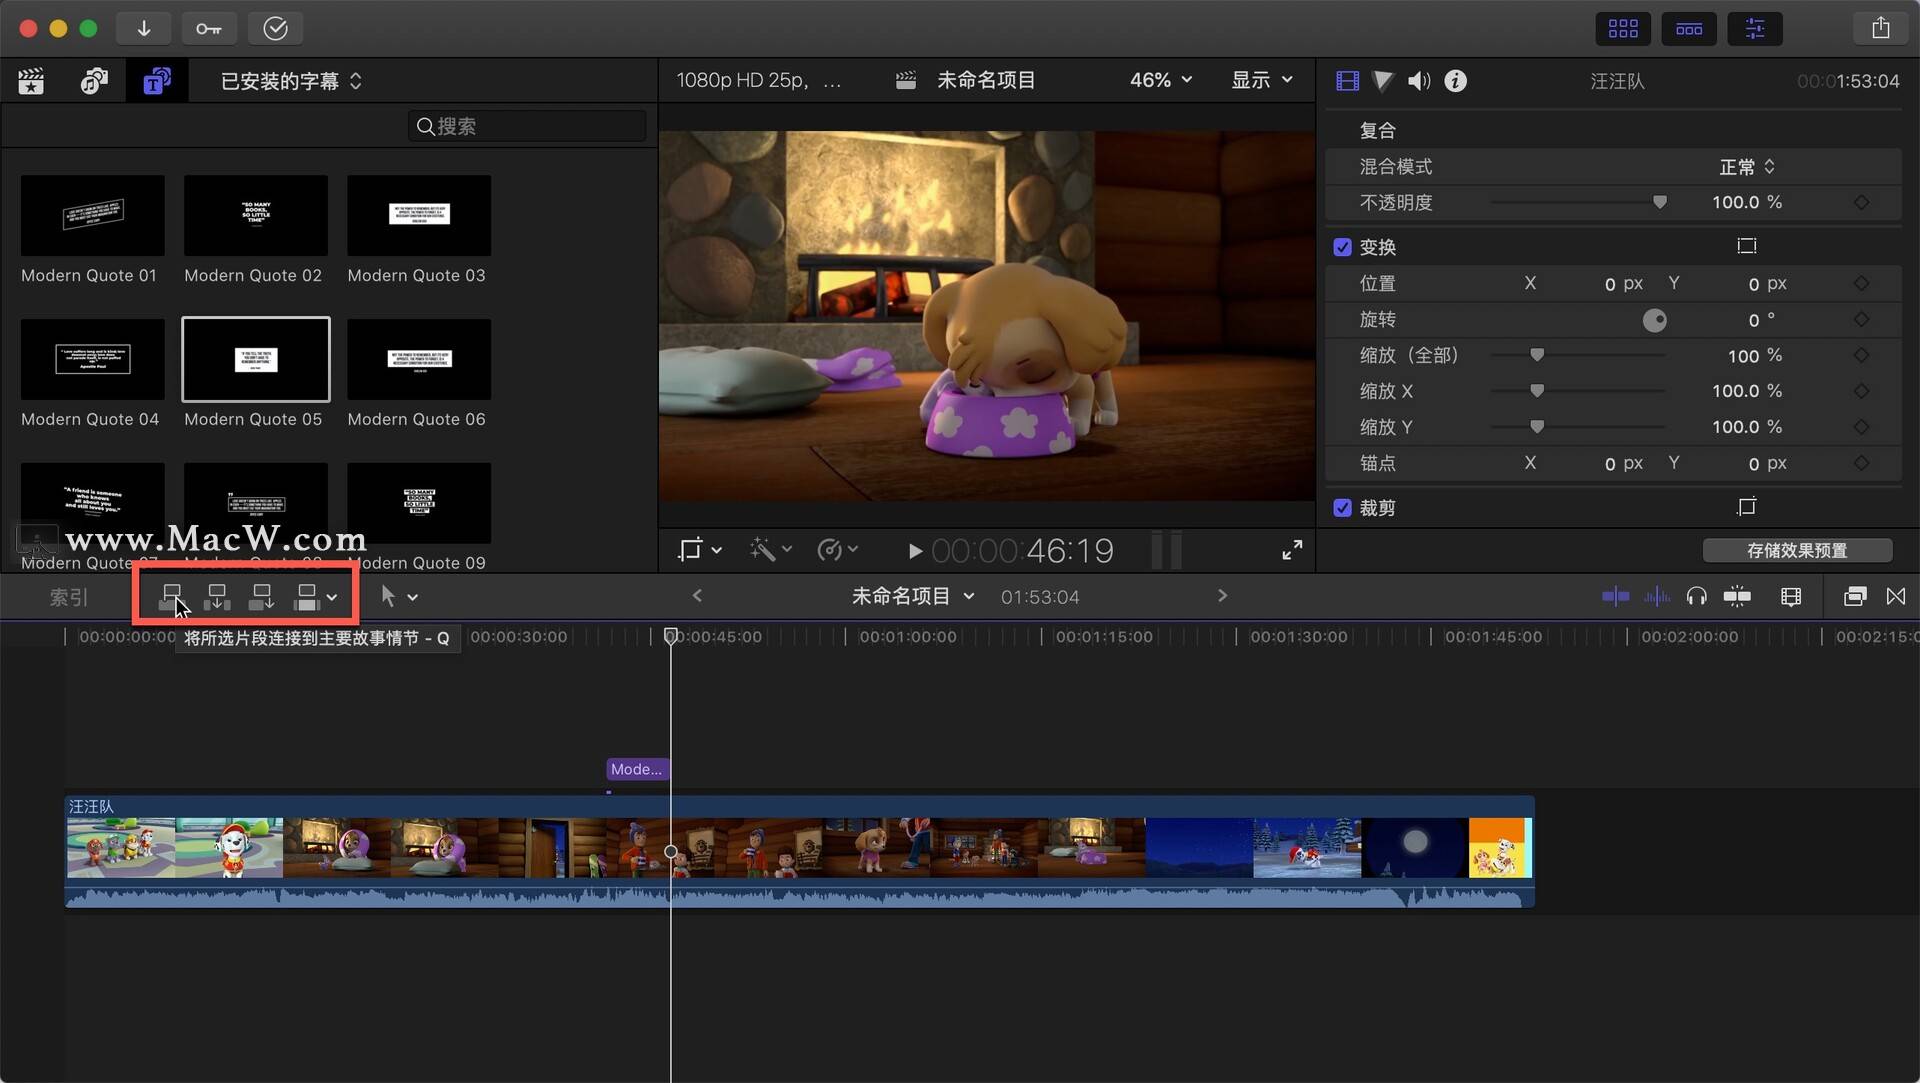Viewport: 1920px width, 1083px height.
Task: Toggle solo headphones icon
Action: [1696, 597]
